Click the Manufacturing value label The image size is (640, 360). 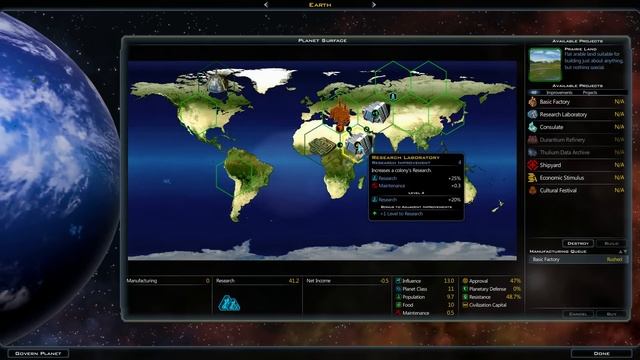point(141,281)
